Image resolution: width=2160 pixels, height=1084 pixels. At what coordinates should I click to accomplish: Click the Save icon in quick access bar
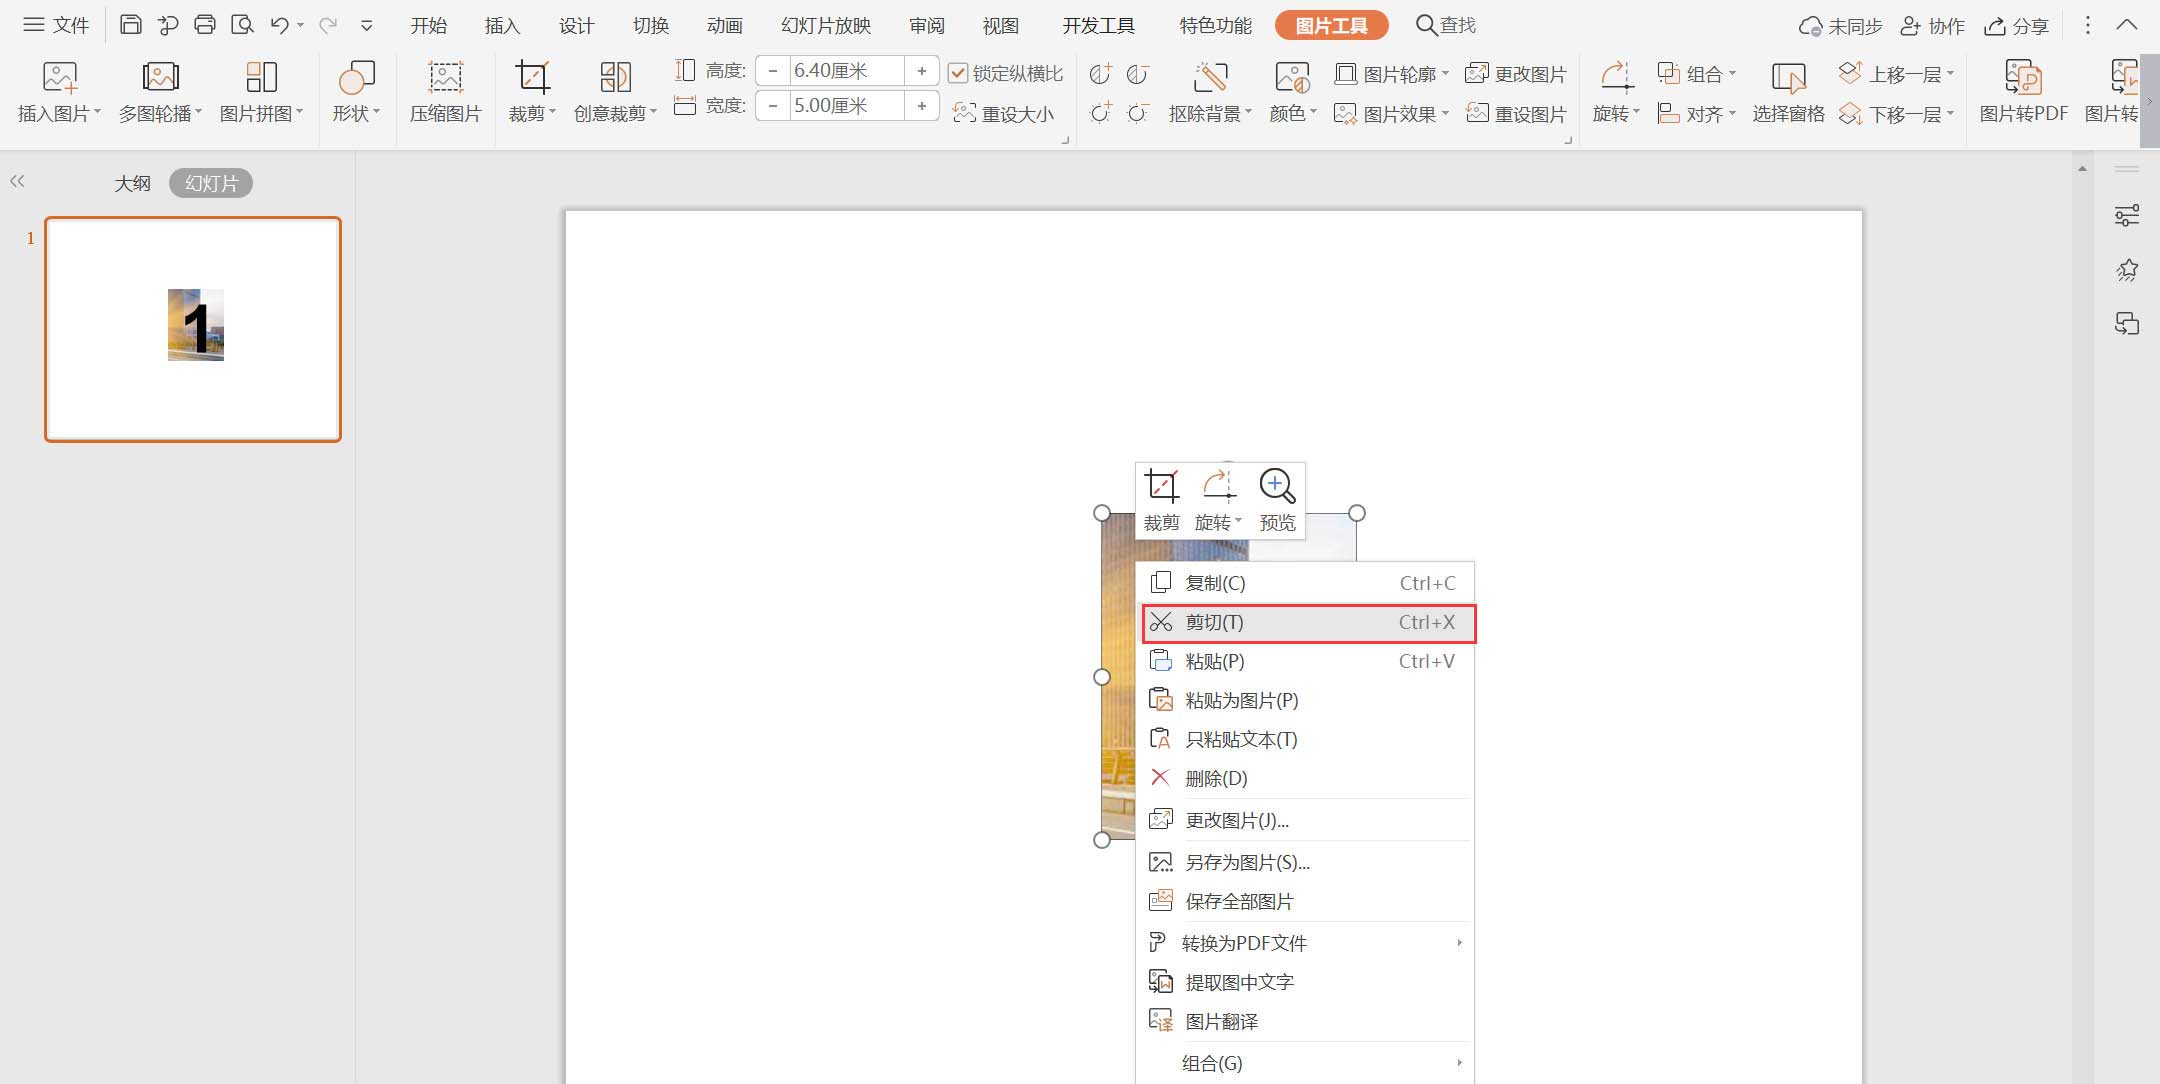(130, 25)
